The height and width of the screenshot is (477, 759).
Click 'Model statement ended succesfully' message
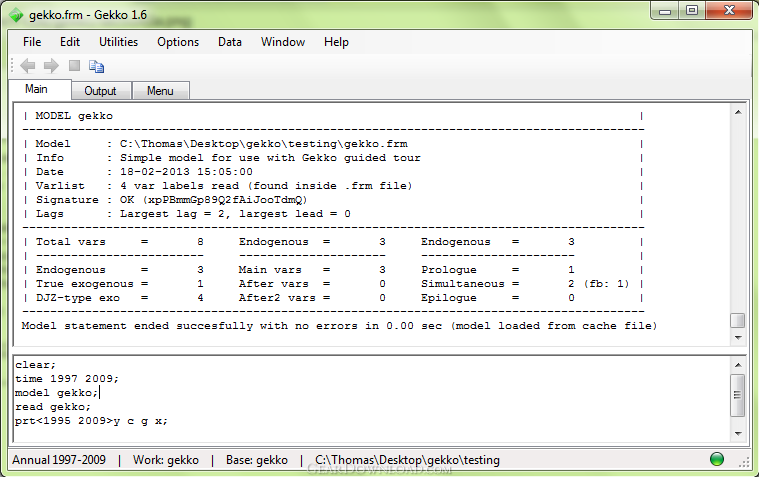(x=339, y=326)
